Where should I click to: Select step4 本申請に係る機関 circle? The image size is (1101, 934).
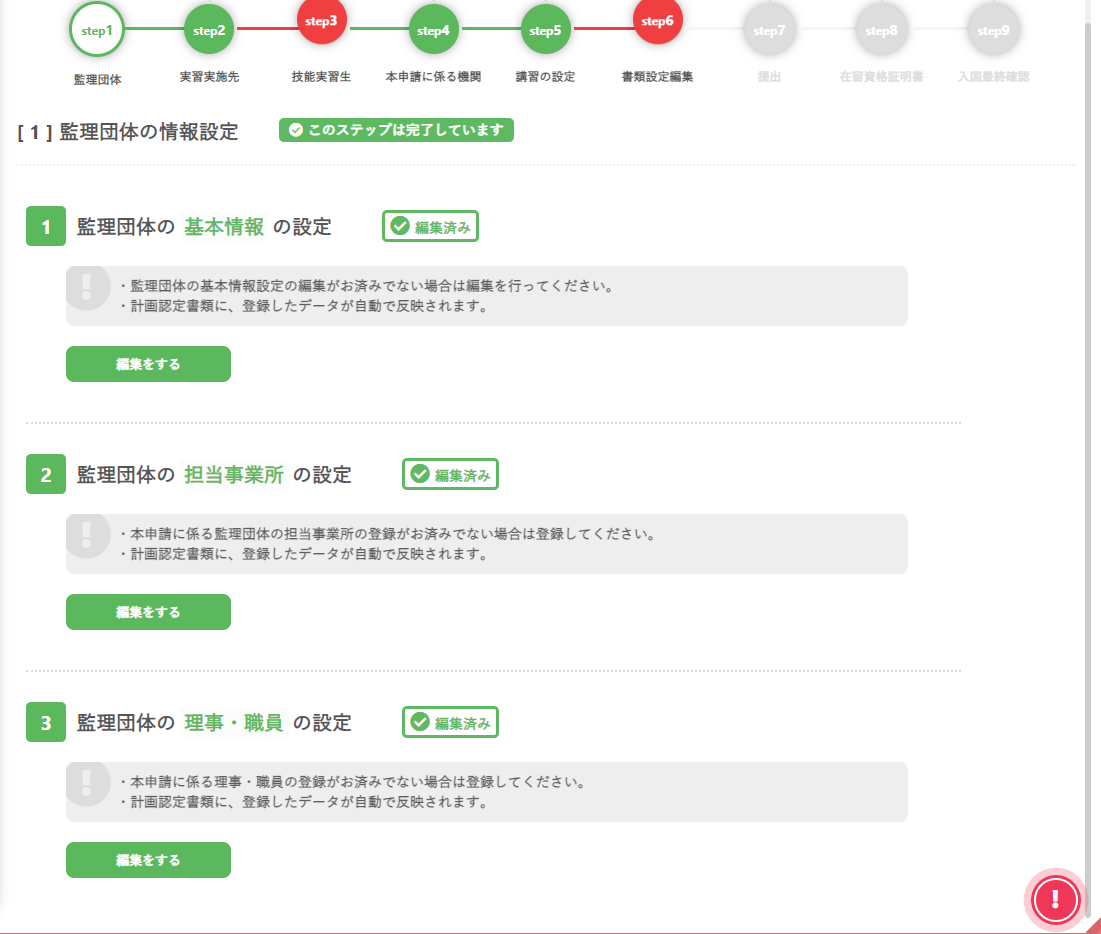pyautogui.click(x=433, y=31)
